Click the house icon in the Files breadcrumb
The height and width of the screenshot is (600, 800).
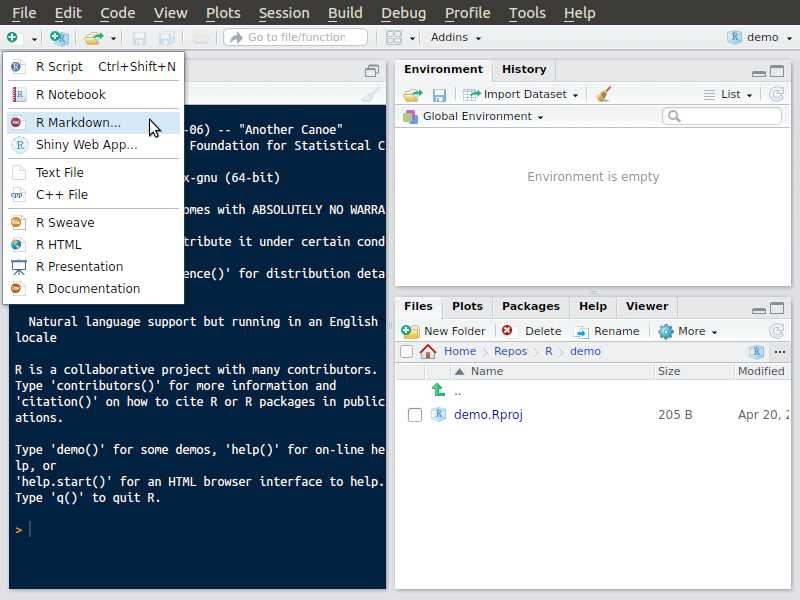pos(428,352)
